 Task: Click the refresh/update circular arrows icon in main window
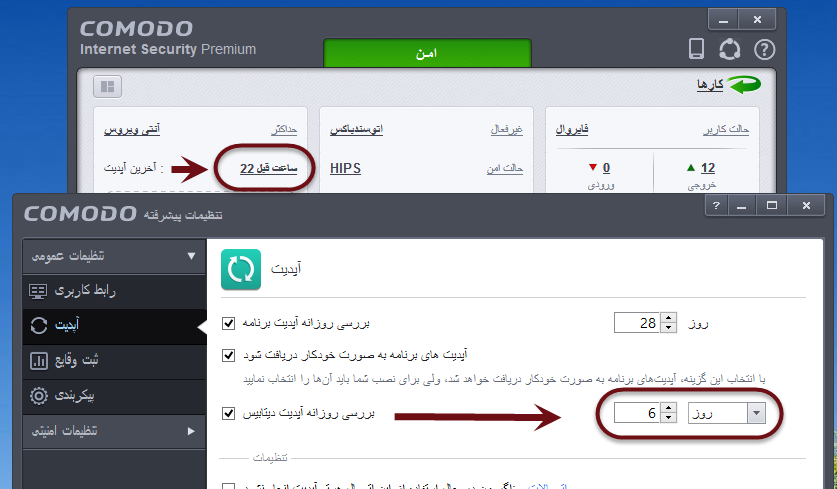(729, 50)
